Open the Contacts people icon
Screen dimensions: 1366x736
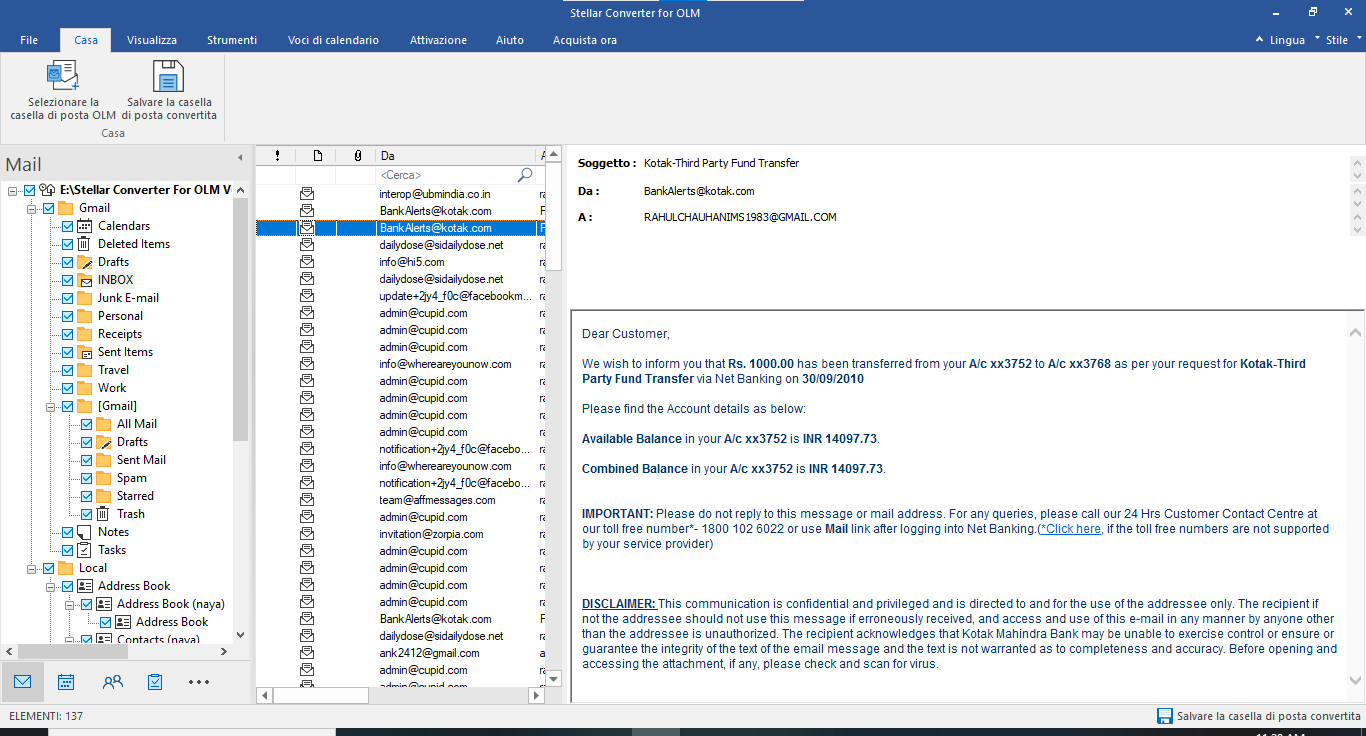click(x=112, y=682)
